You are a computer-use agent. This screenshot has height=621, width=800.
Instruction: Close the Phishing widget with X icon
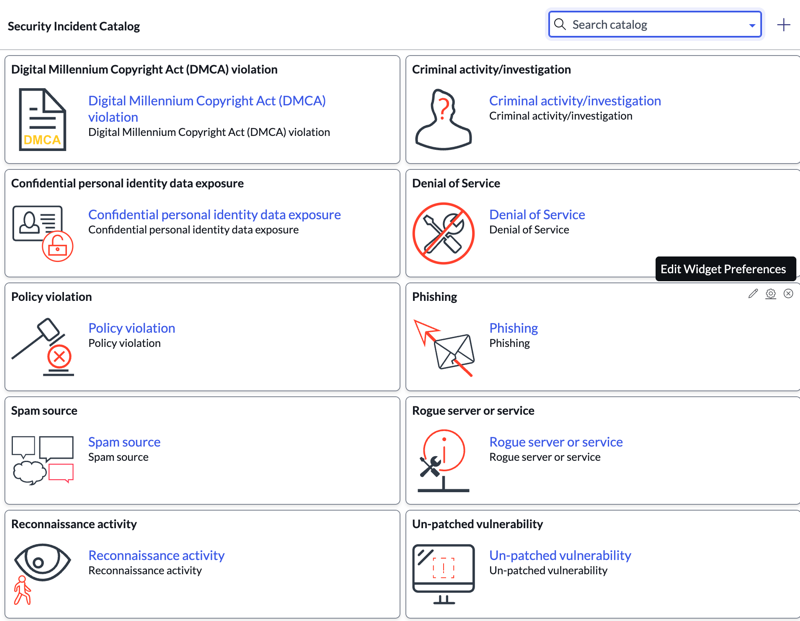pos(788,293)
